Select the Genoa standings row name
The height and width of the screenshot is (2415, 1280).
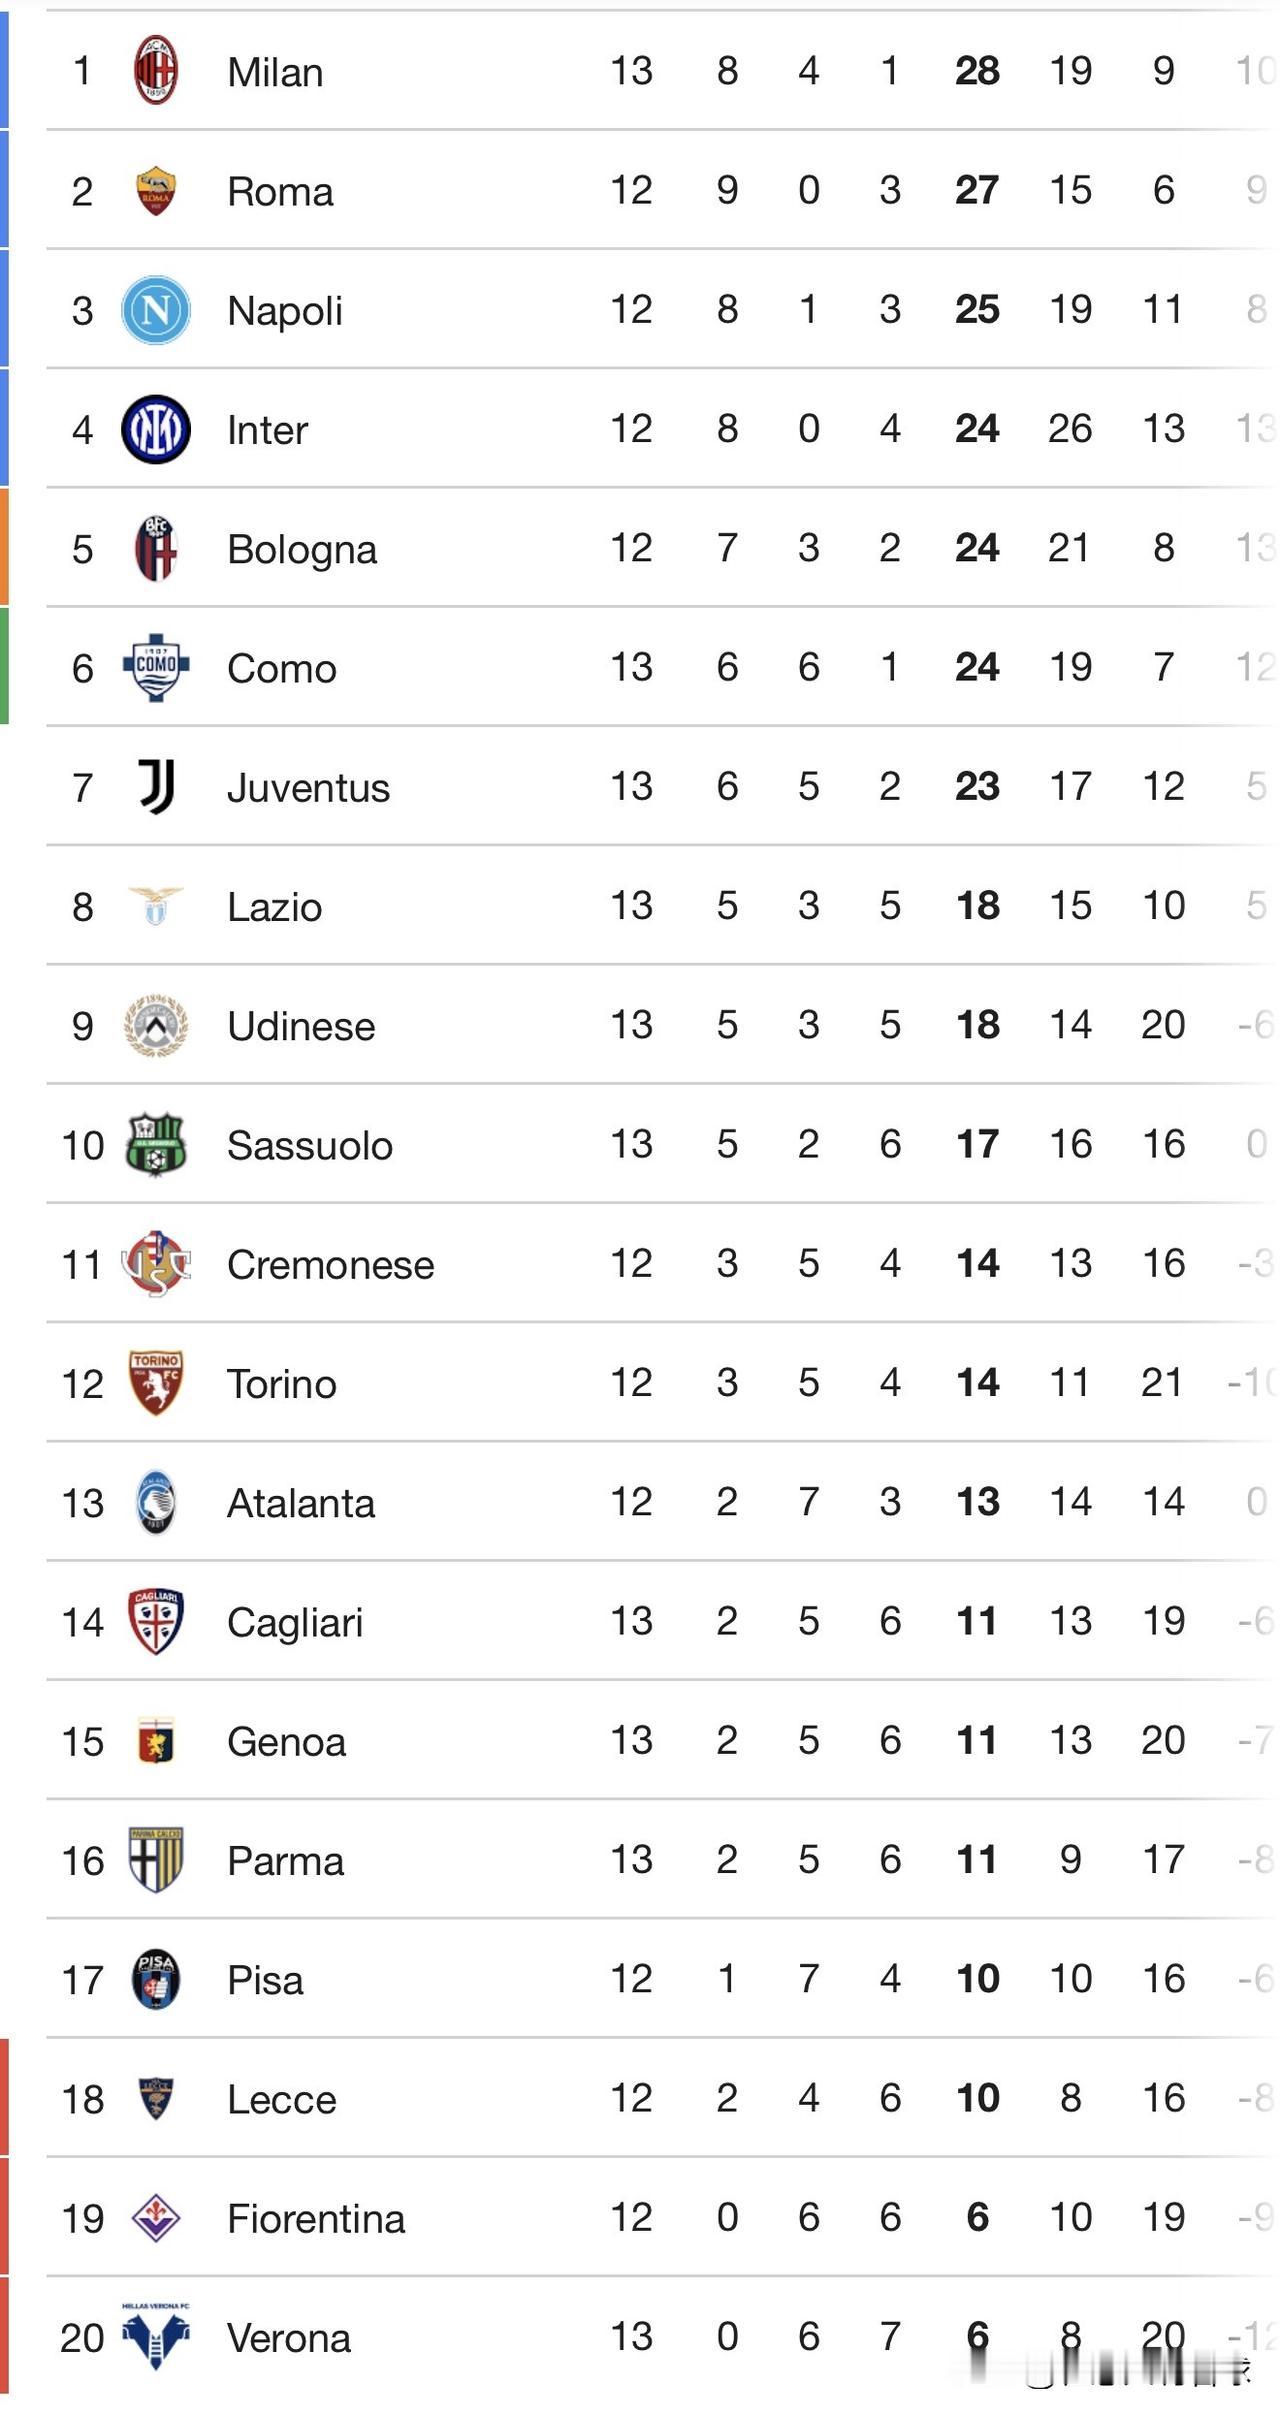point(286,1742)
